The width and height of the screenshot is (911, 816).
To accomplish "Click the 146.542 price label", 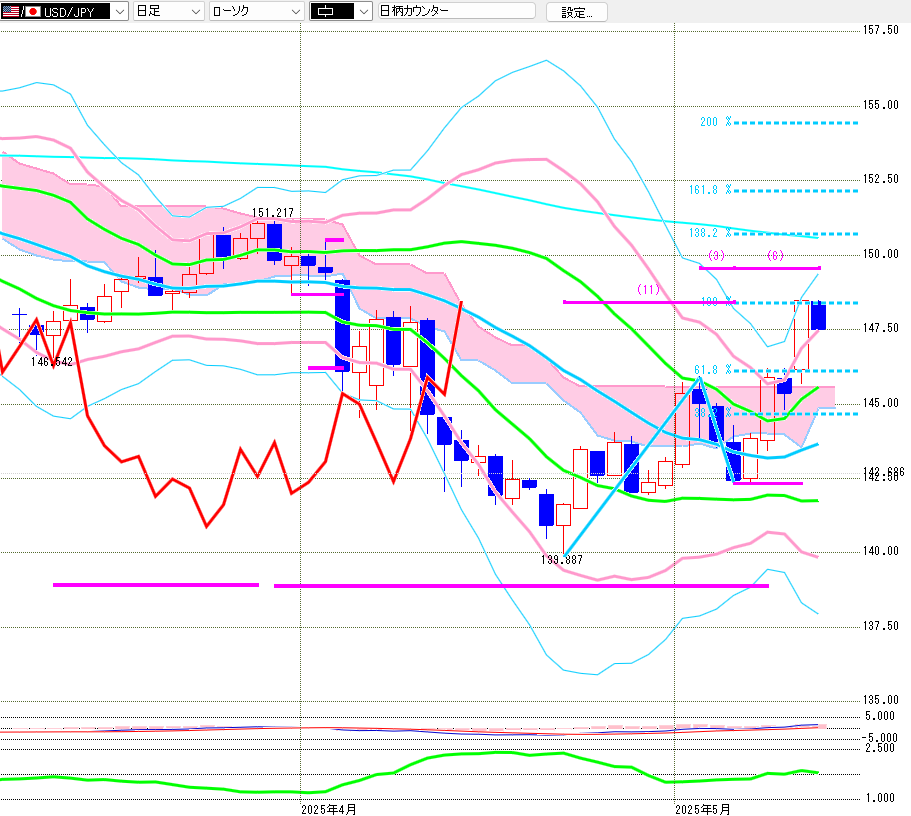I will 52,362.
